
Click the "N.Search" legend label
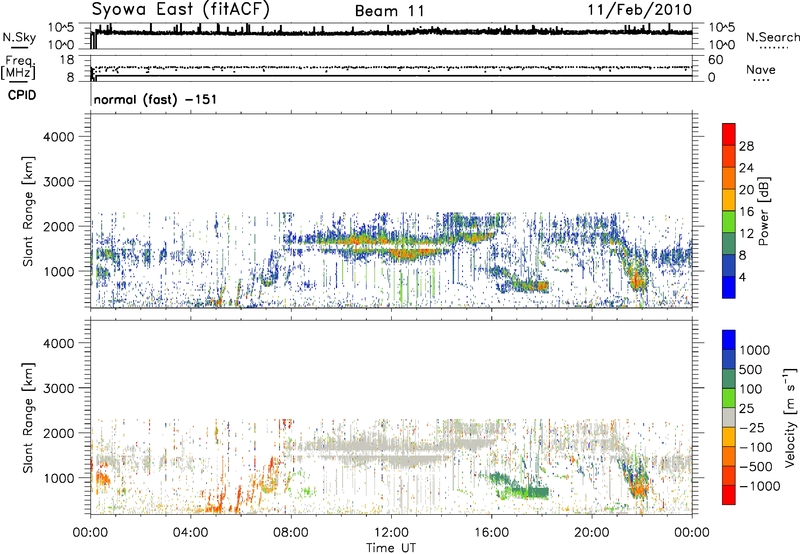coord(772,37)
